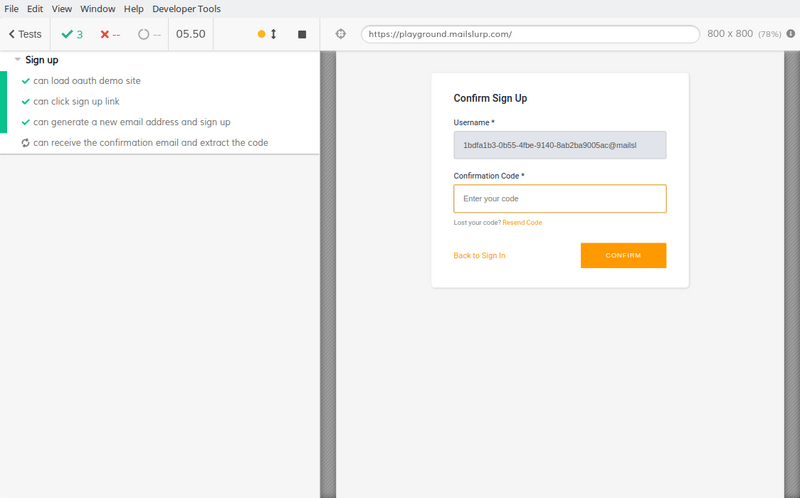Open the View menu
The image size is (800, 498).
[x=62, y=9]
